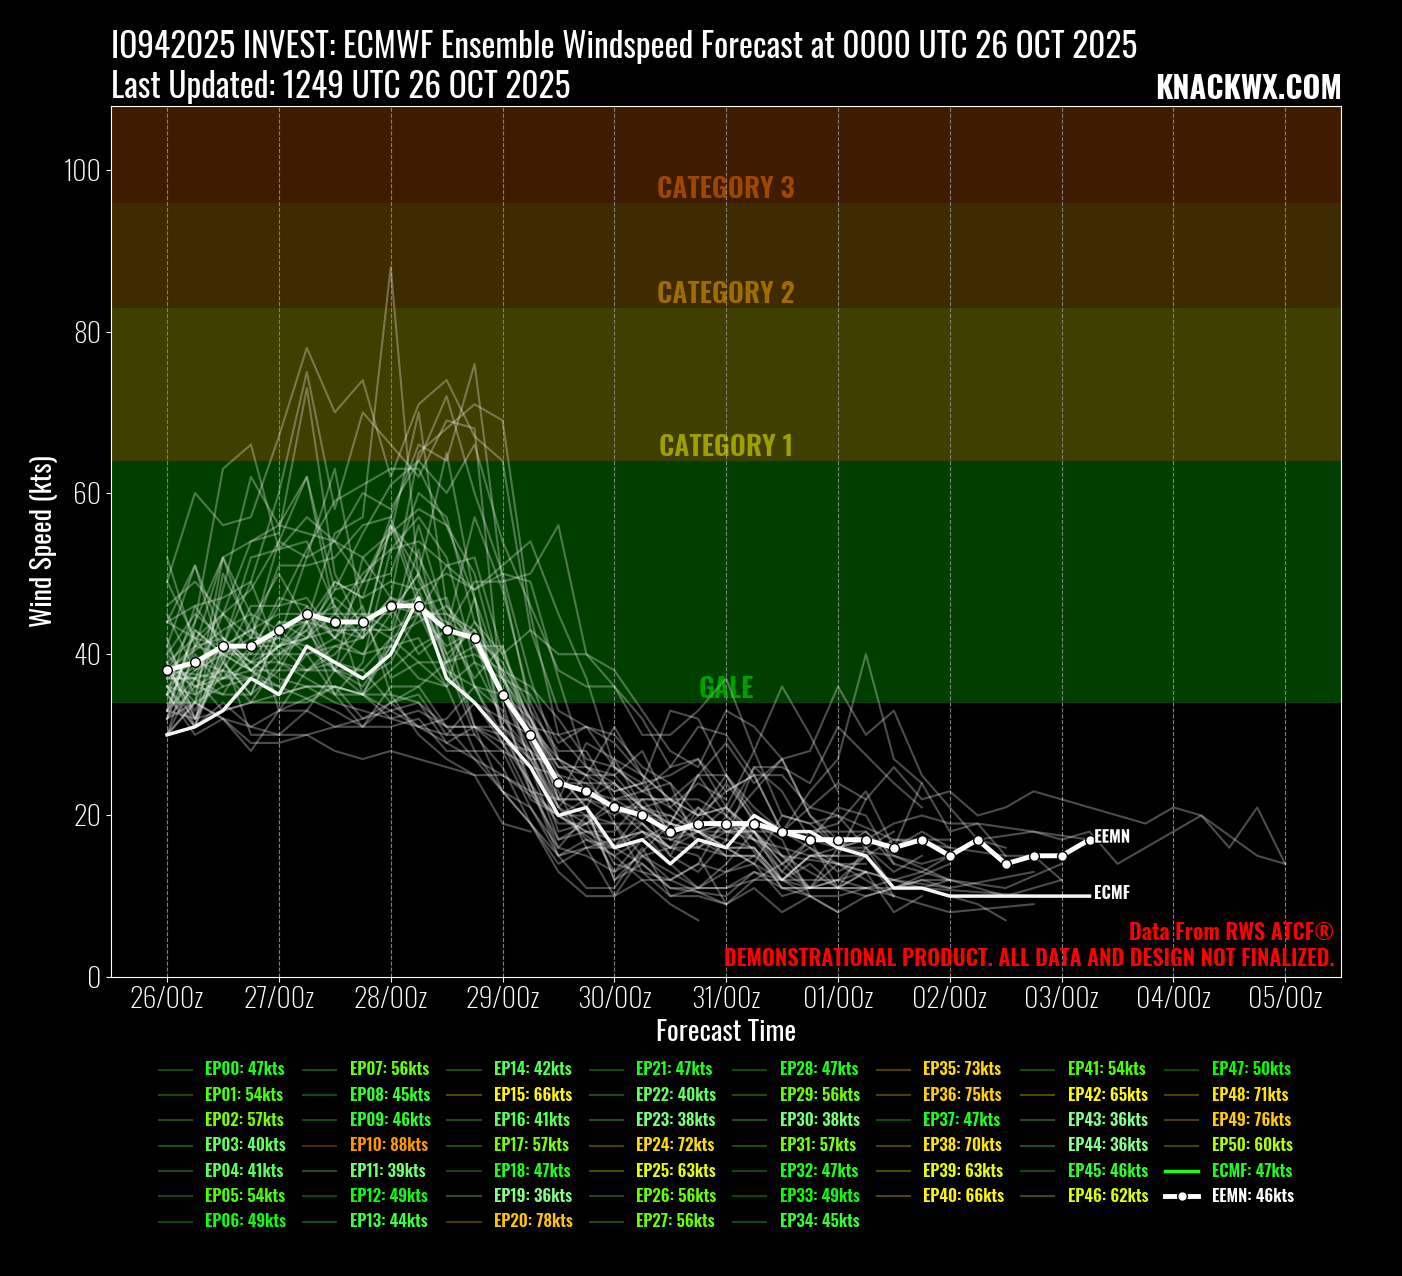The width and height of the screenshot is (1402, 1276).
Task: Click the ECMF line end label on chart
Action: coord(1112,893)
